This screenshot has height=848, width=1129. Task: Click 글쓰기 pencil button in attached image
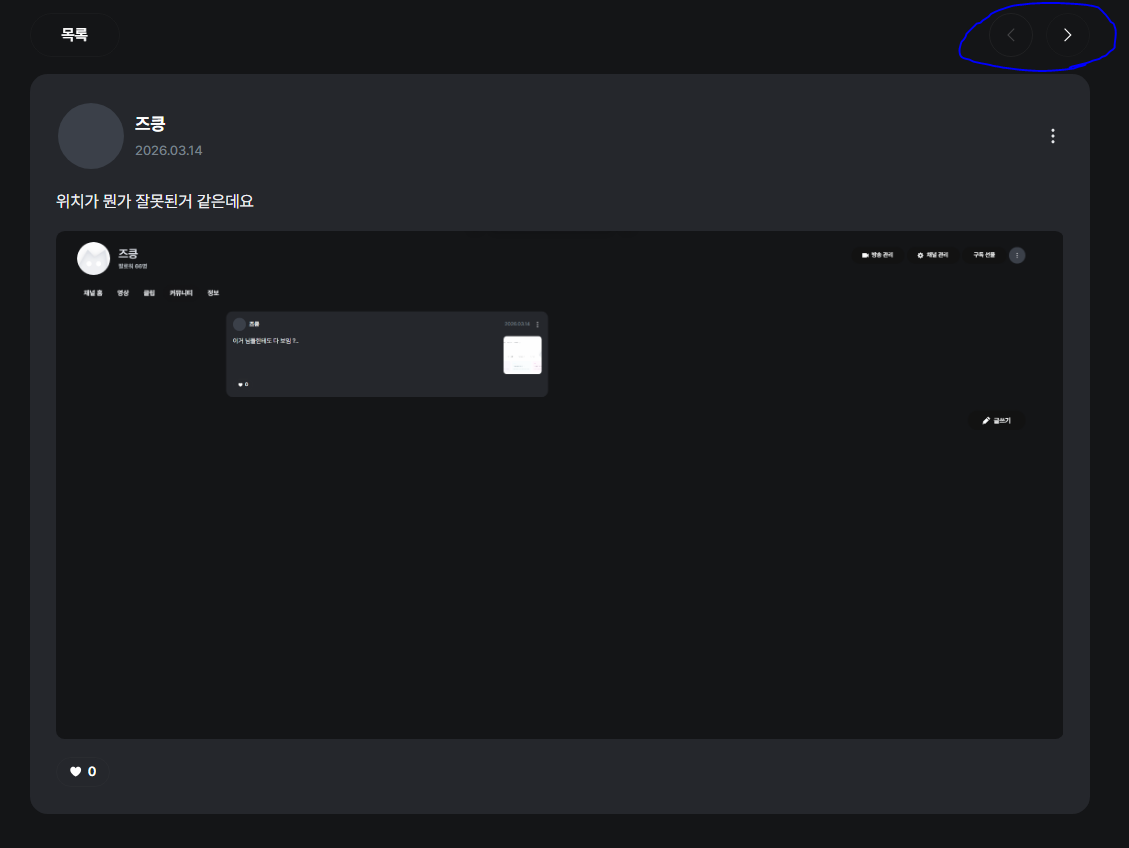pos(996,421)
